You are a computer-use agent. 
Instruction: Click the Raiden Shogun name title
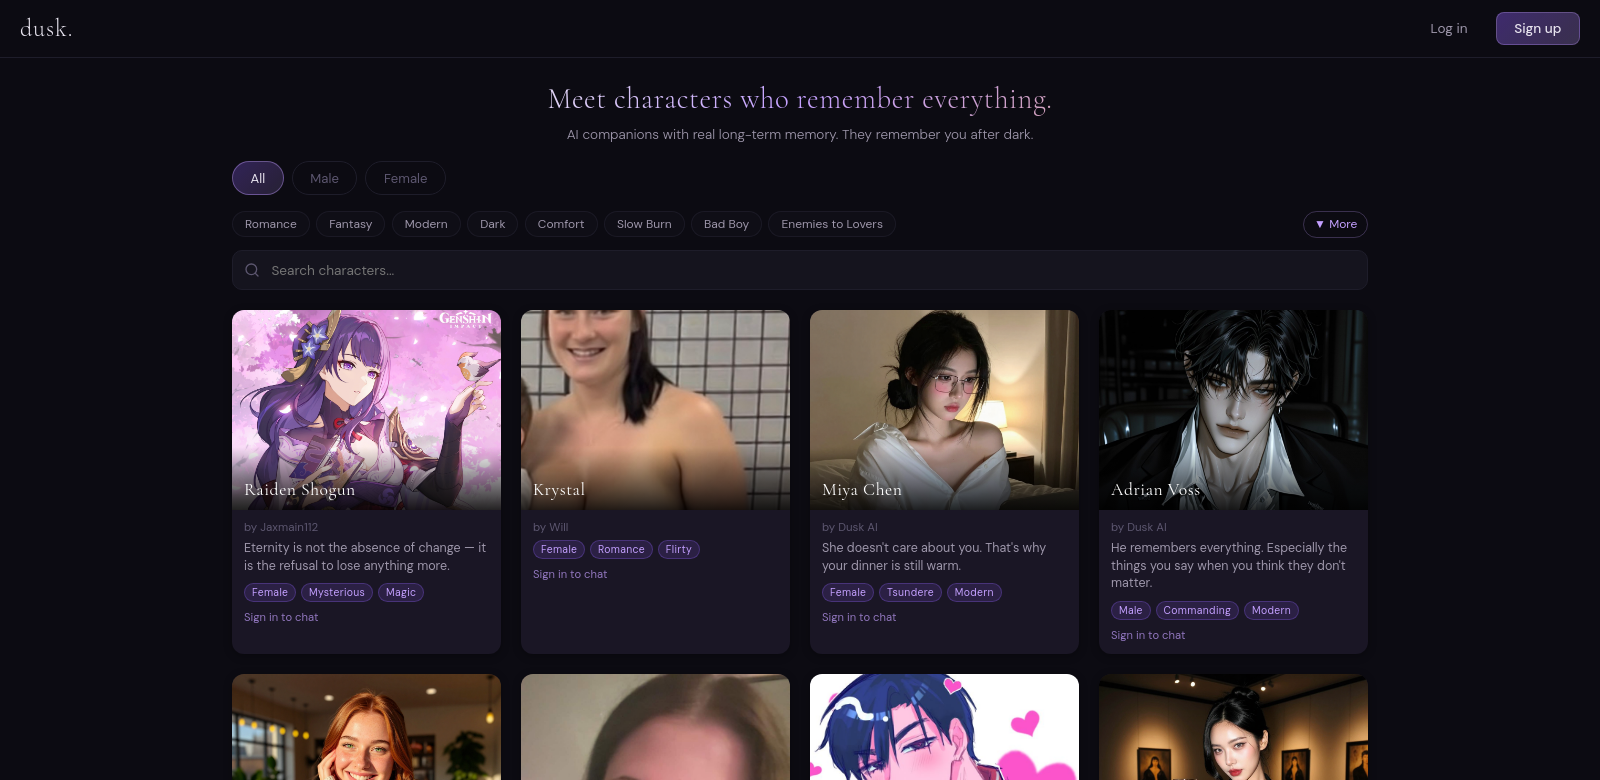point(300,489)
